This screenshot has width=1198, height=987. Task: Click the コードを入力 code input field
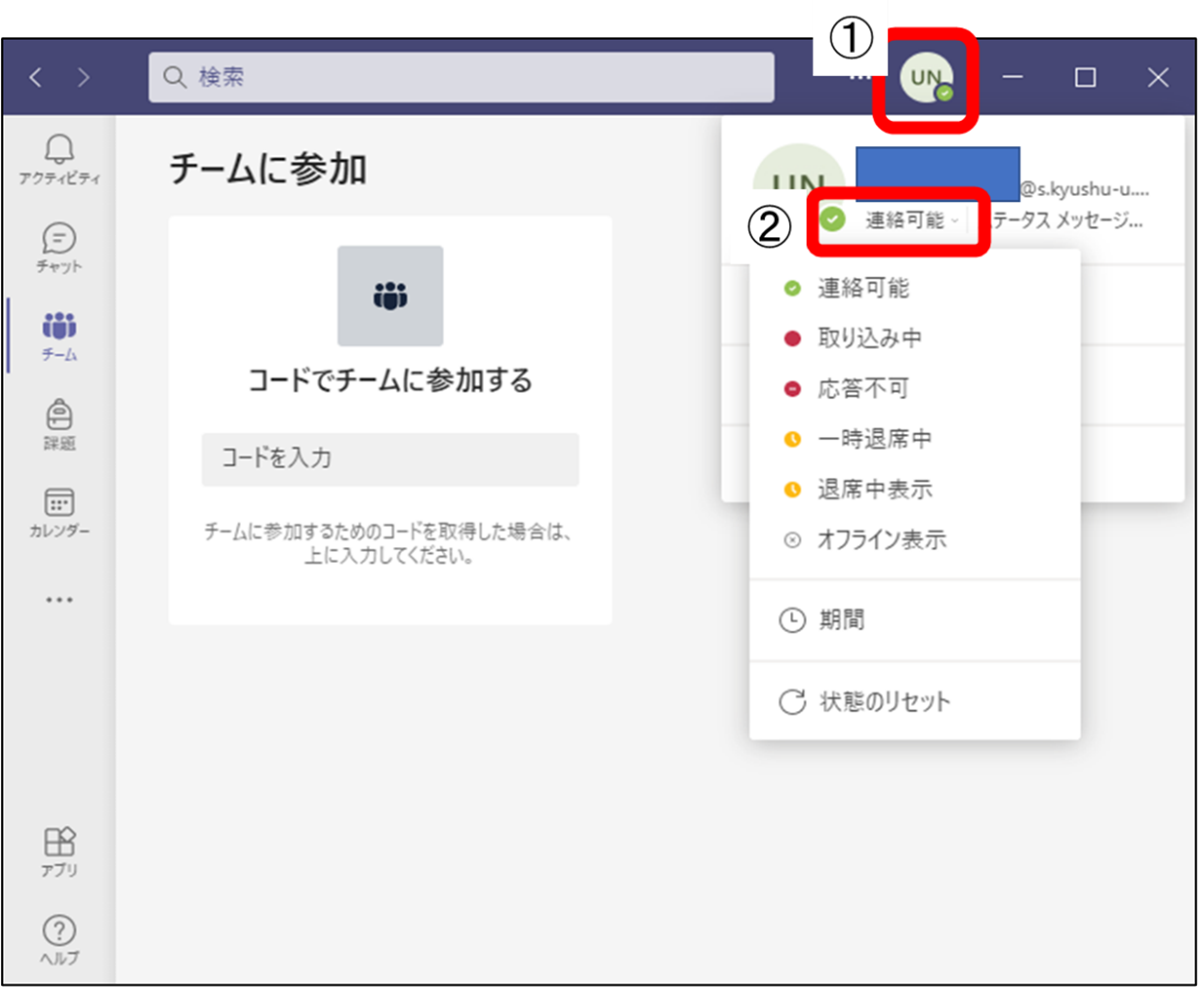pos(390,459)
